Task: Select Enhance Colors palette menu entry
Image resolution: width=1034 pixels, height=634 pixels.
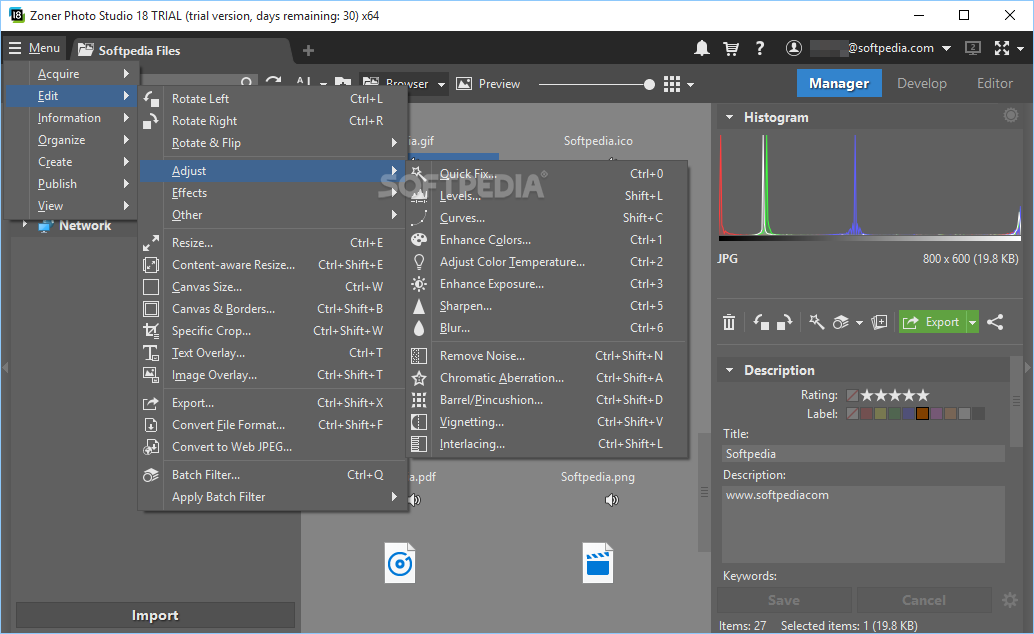Action: coord(546,239)
